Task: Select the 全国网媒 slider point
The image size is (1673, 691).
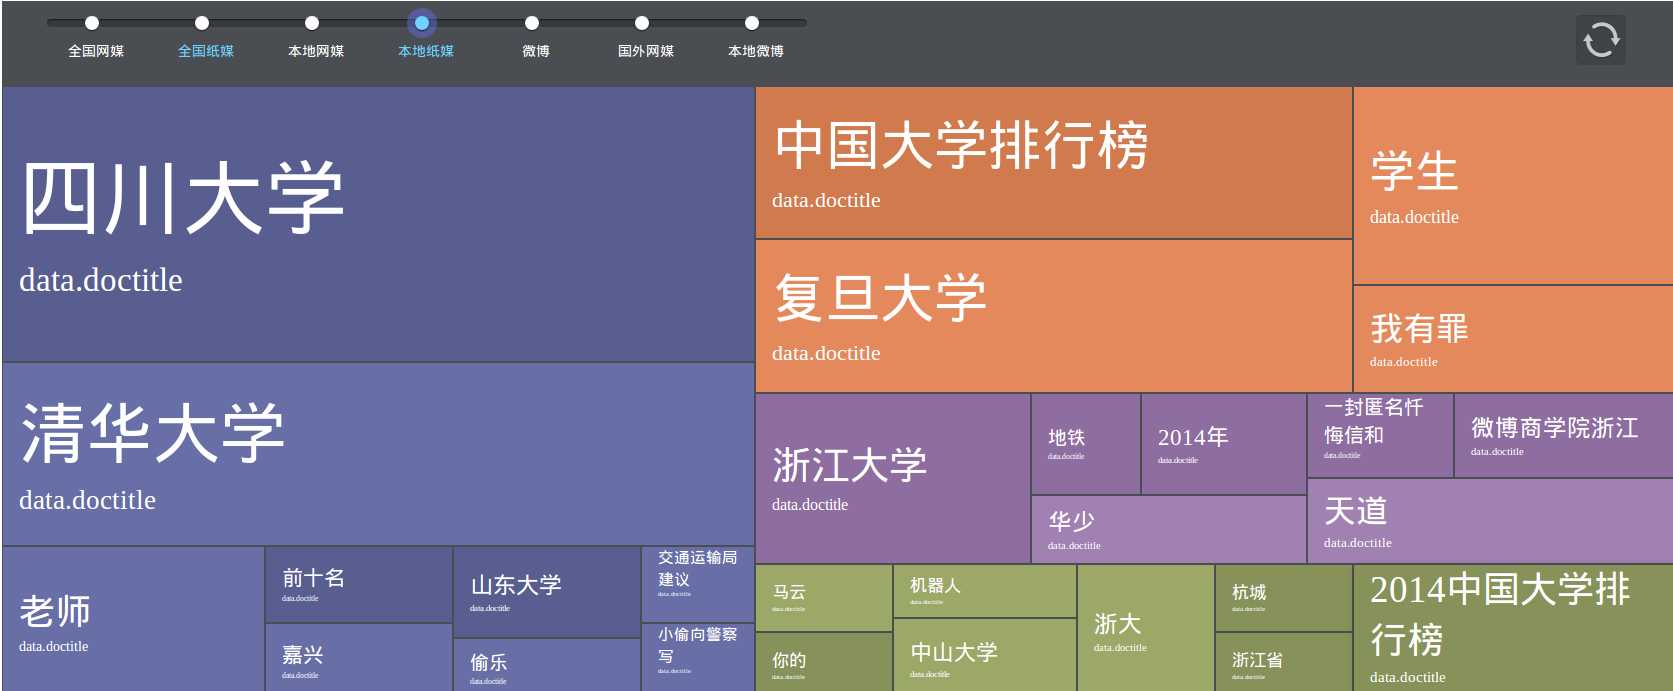Action: point(92,23)
